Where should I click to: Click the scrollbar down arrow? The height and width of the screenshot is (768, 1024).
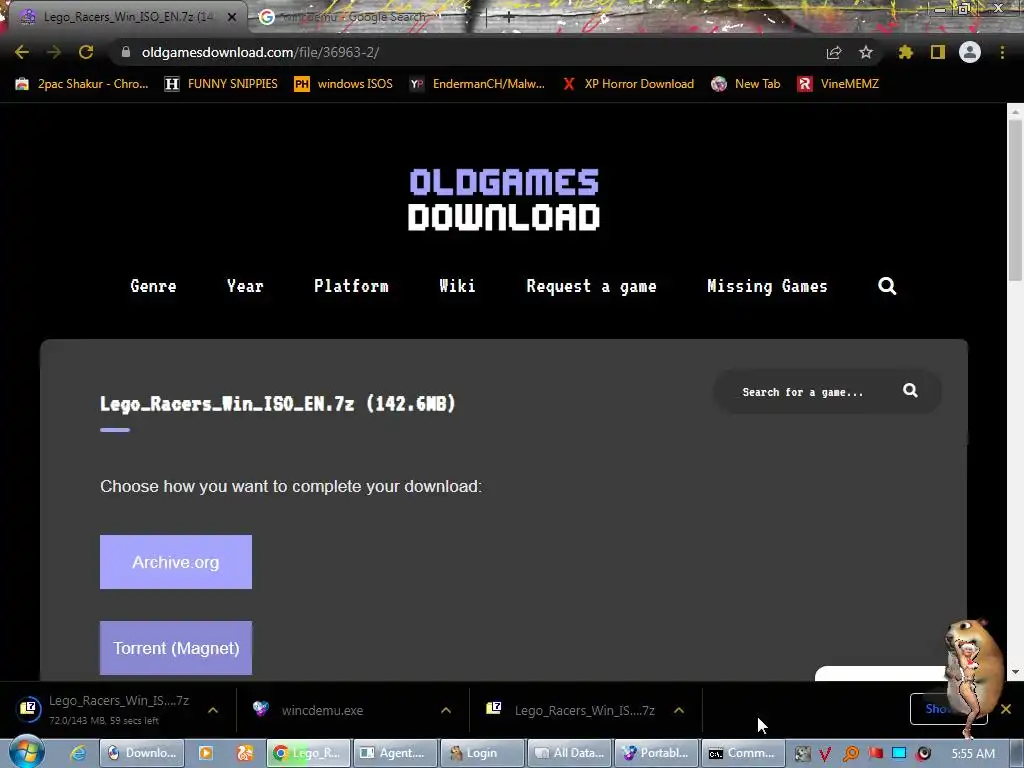[1015, 672]
